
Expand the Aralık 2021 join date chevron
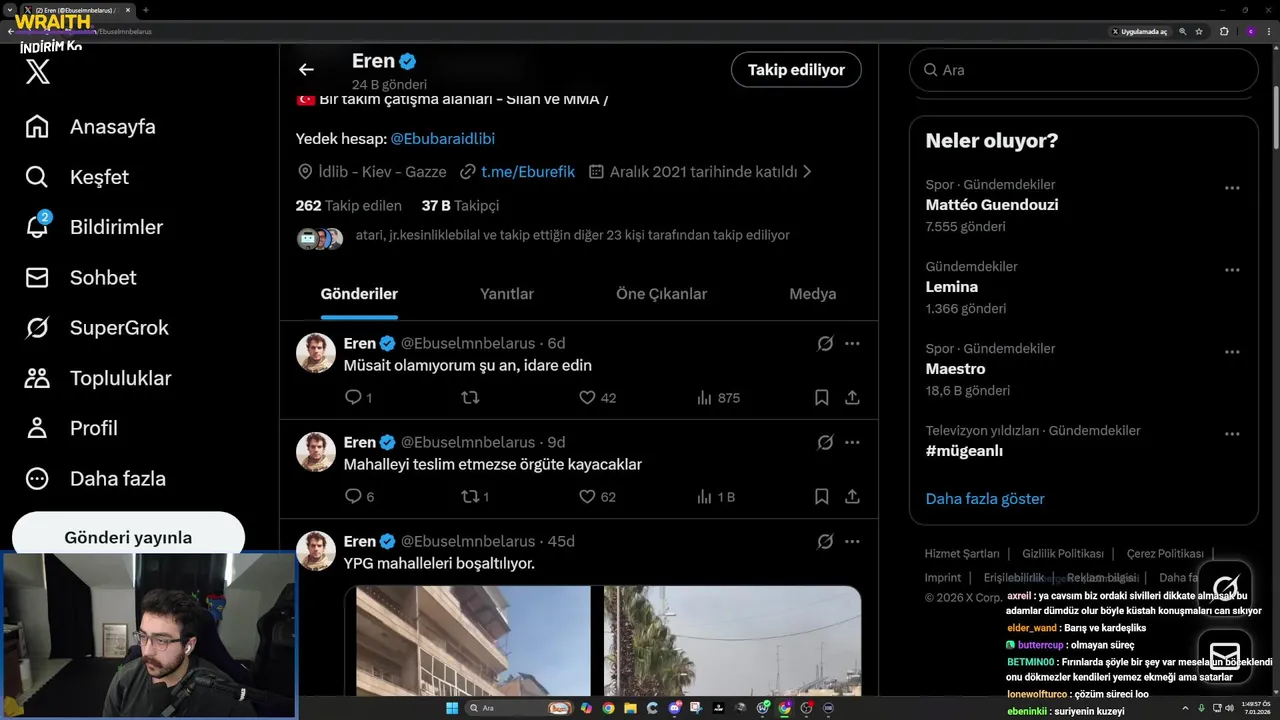[x=807, y=172]
